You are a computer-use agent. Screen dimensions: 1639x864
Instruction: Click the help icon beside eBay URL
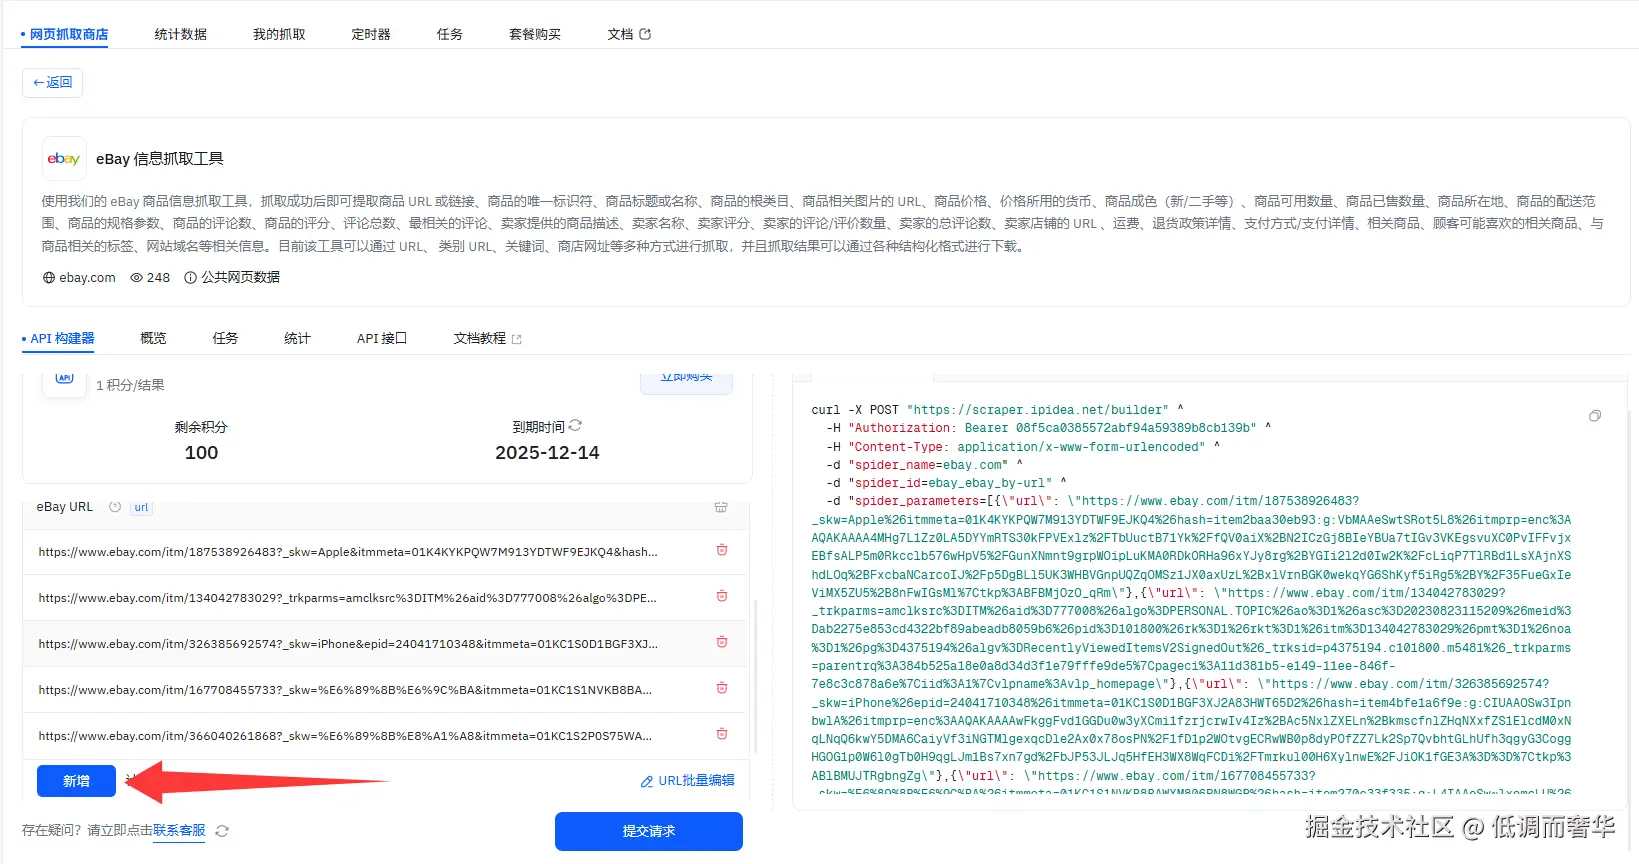tap(115, 507)
